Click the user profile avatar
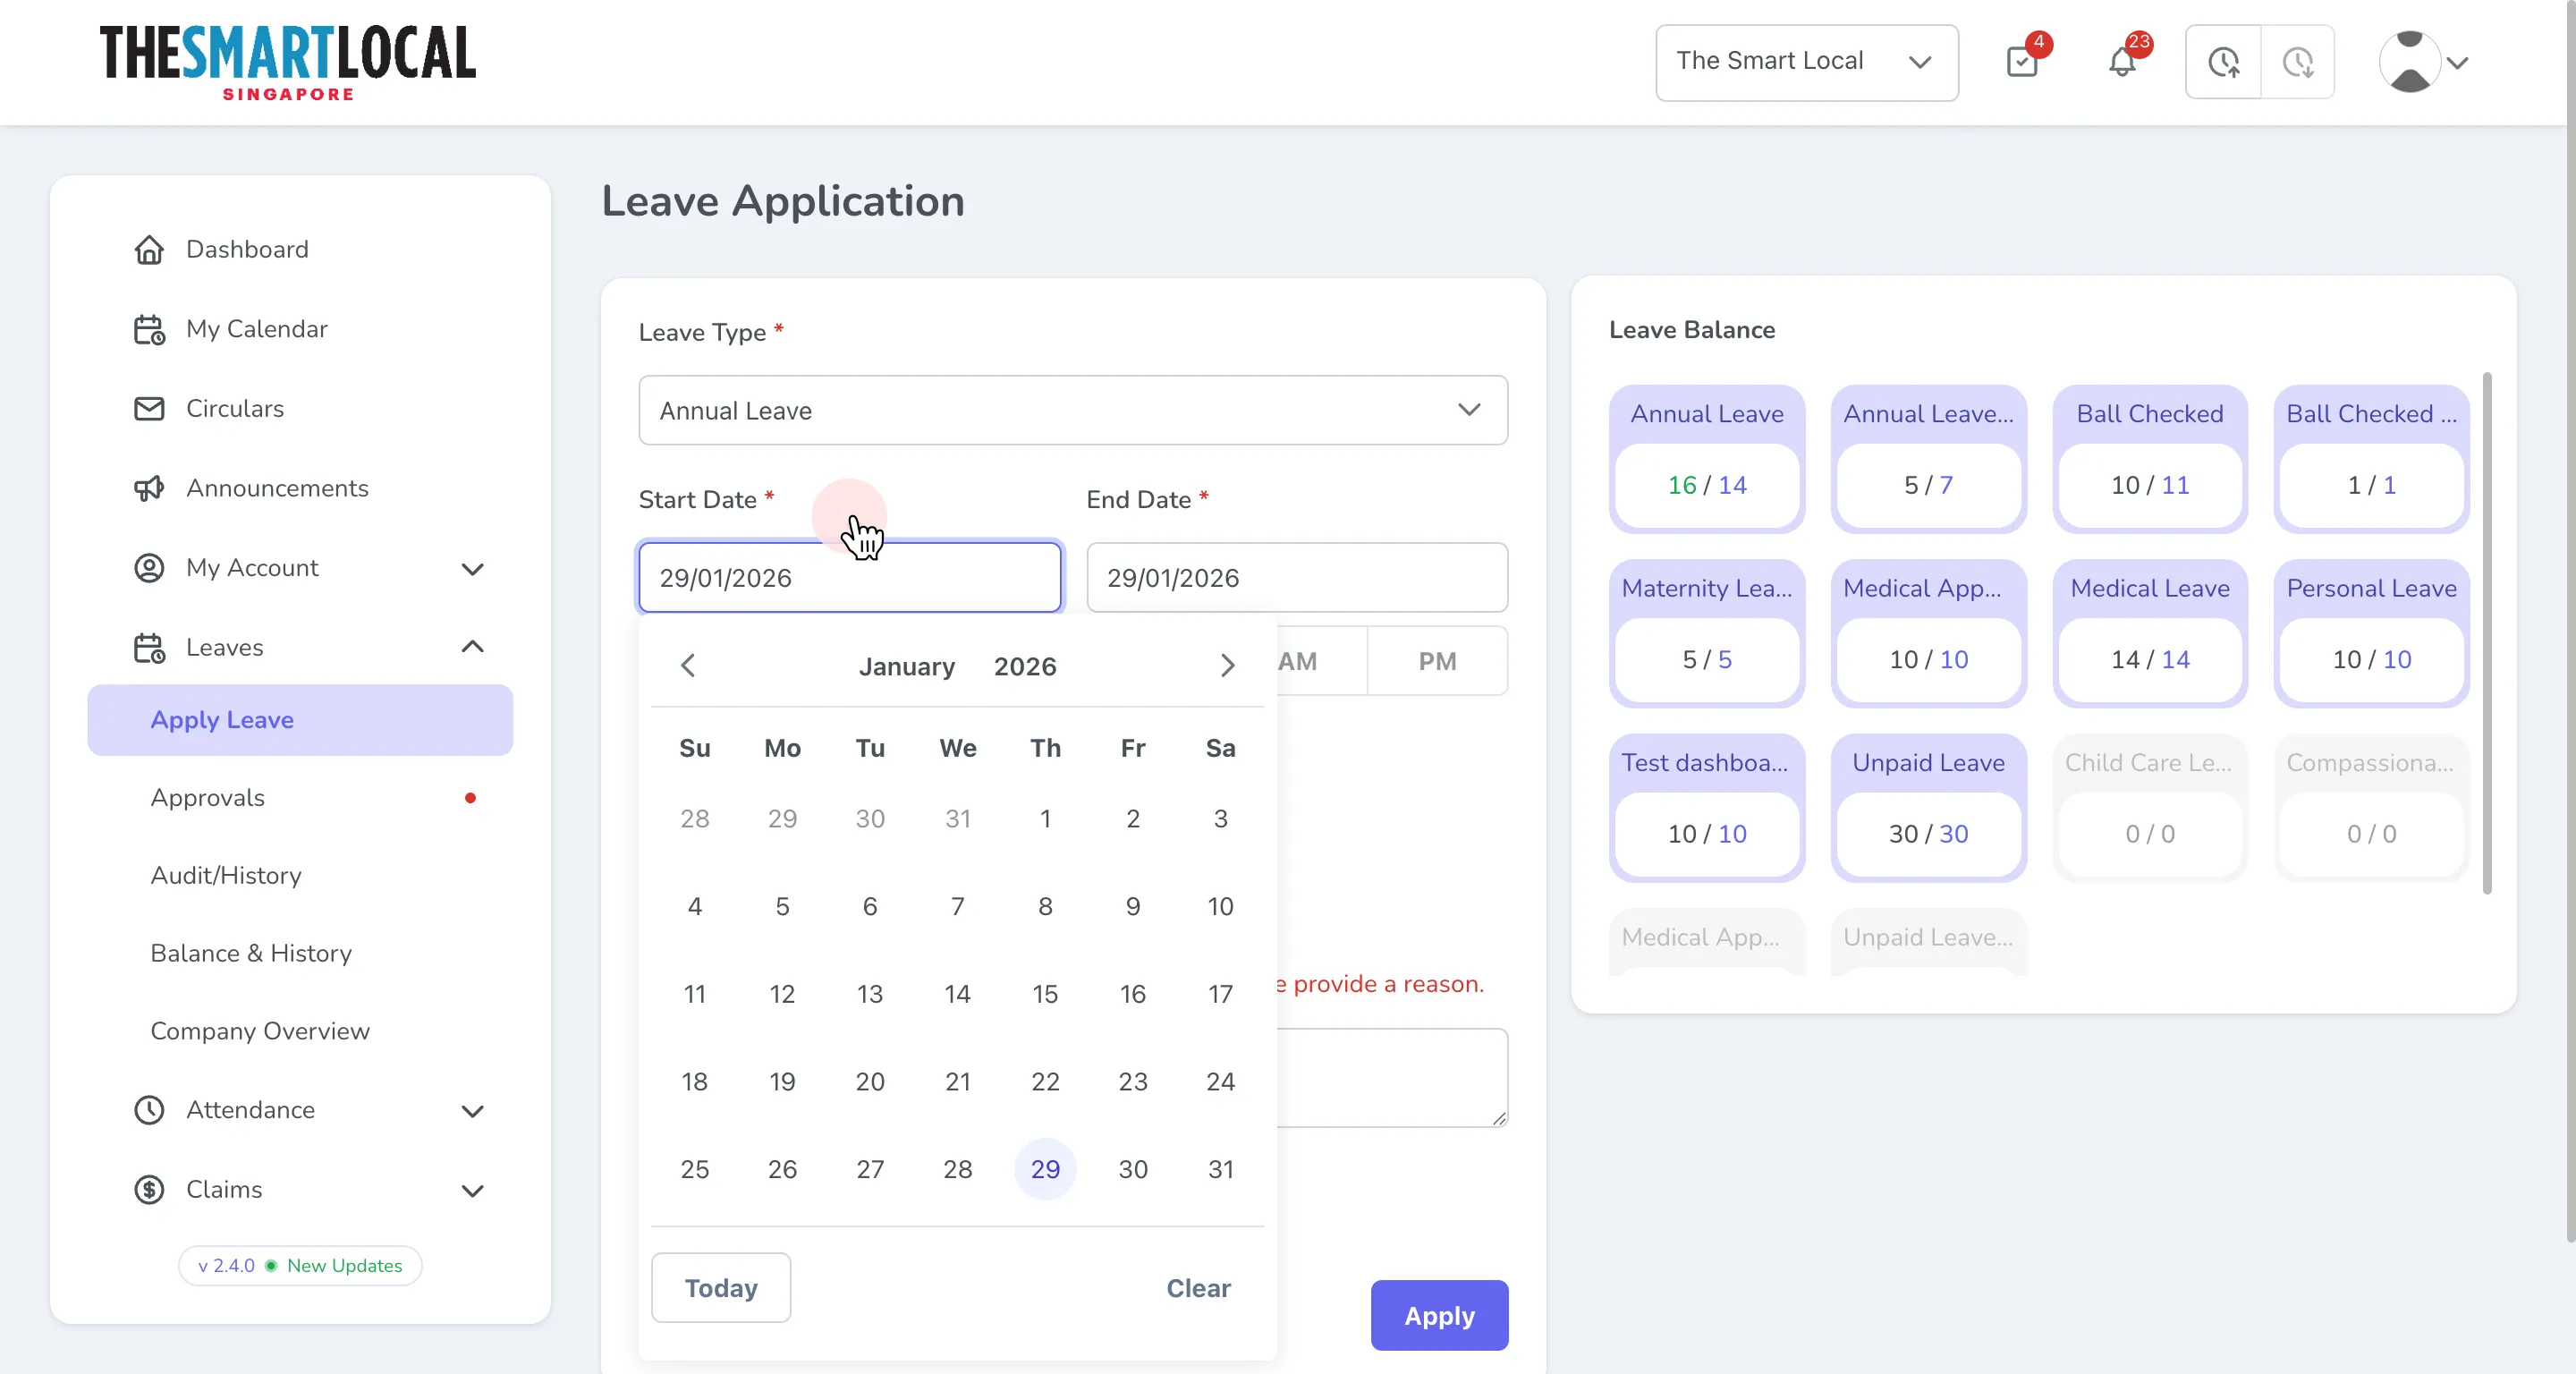Screen dimensions: 2576x1374 click(2410, 62)
